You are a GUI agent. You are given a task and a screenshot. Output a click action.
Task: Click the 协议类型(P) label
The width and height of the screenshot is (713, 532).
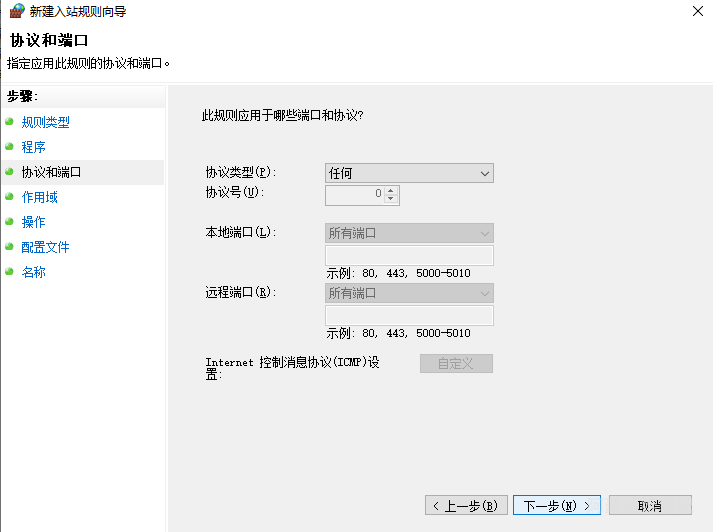pos(241,172)
